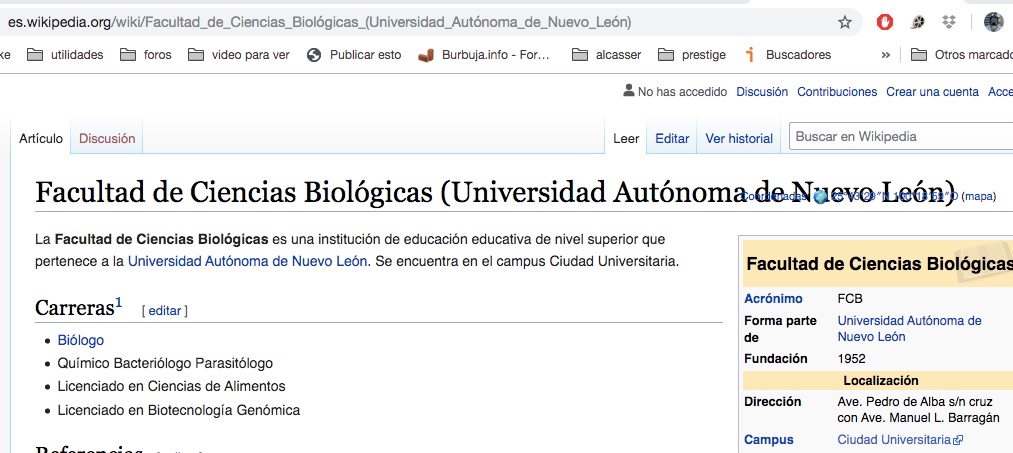Open the Editar tab
The width and height of the screenshot is (1013, 453).
click(x=672, y=139)
